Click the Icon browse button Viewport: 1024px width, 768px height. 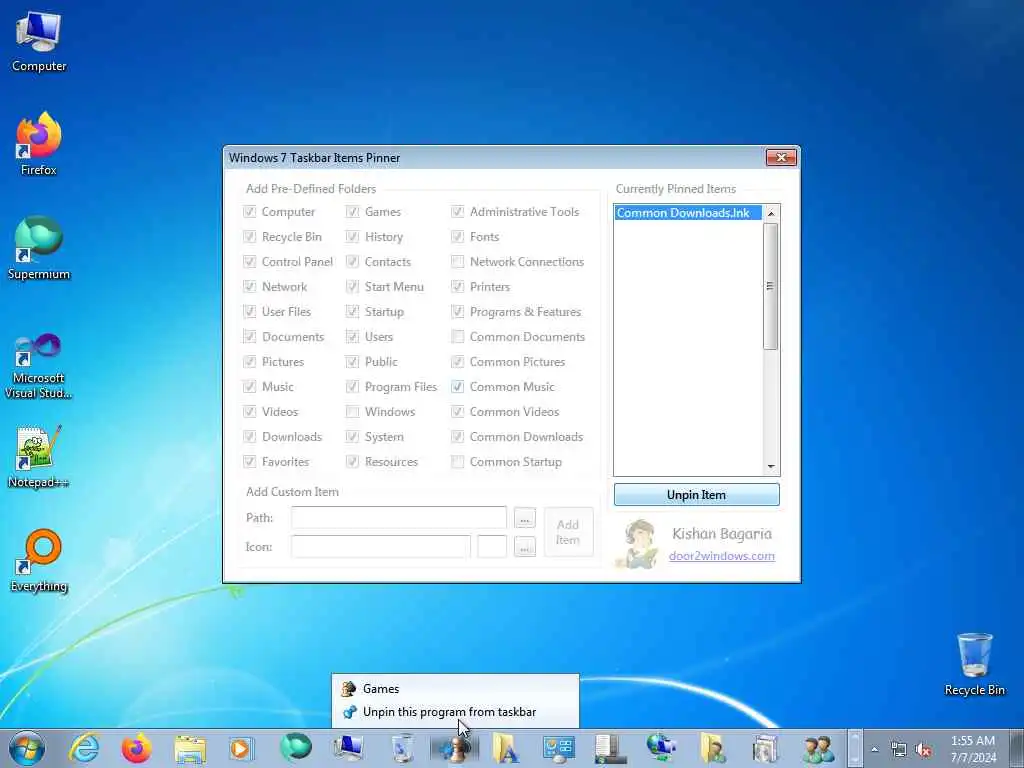click(524, 547)
